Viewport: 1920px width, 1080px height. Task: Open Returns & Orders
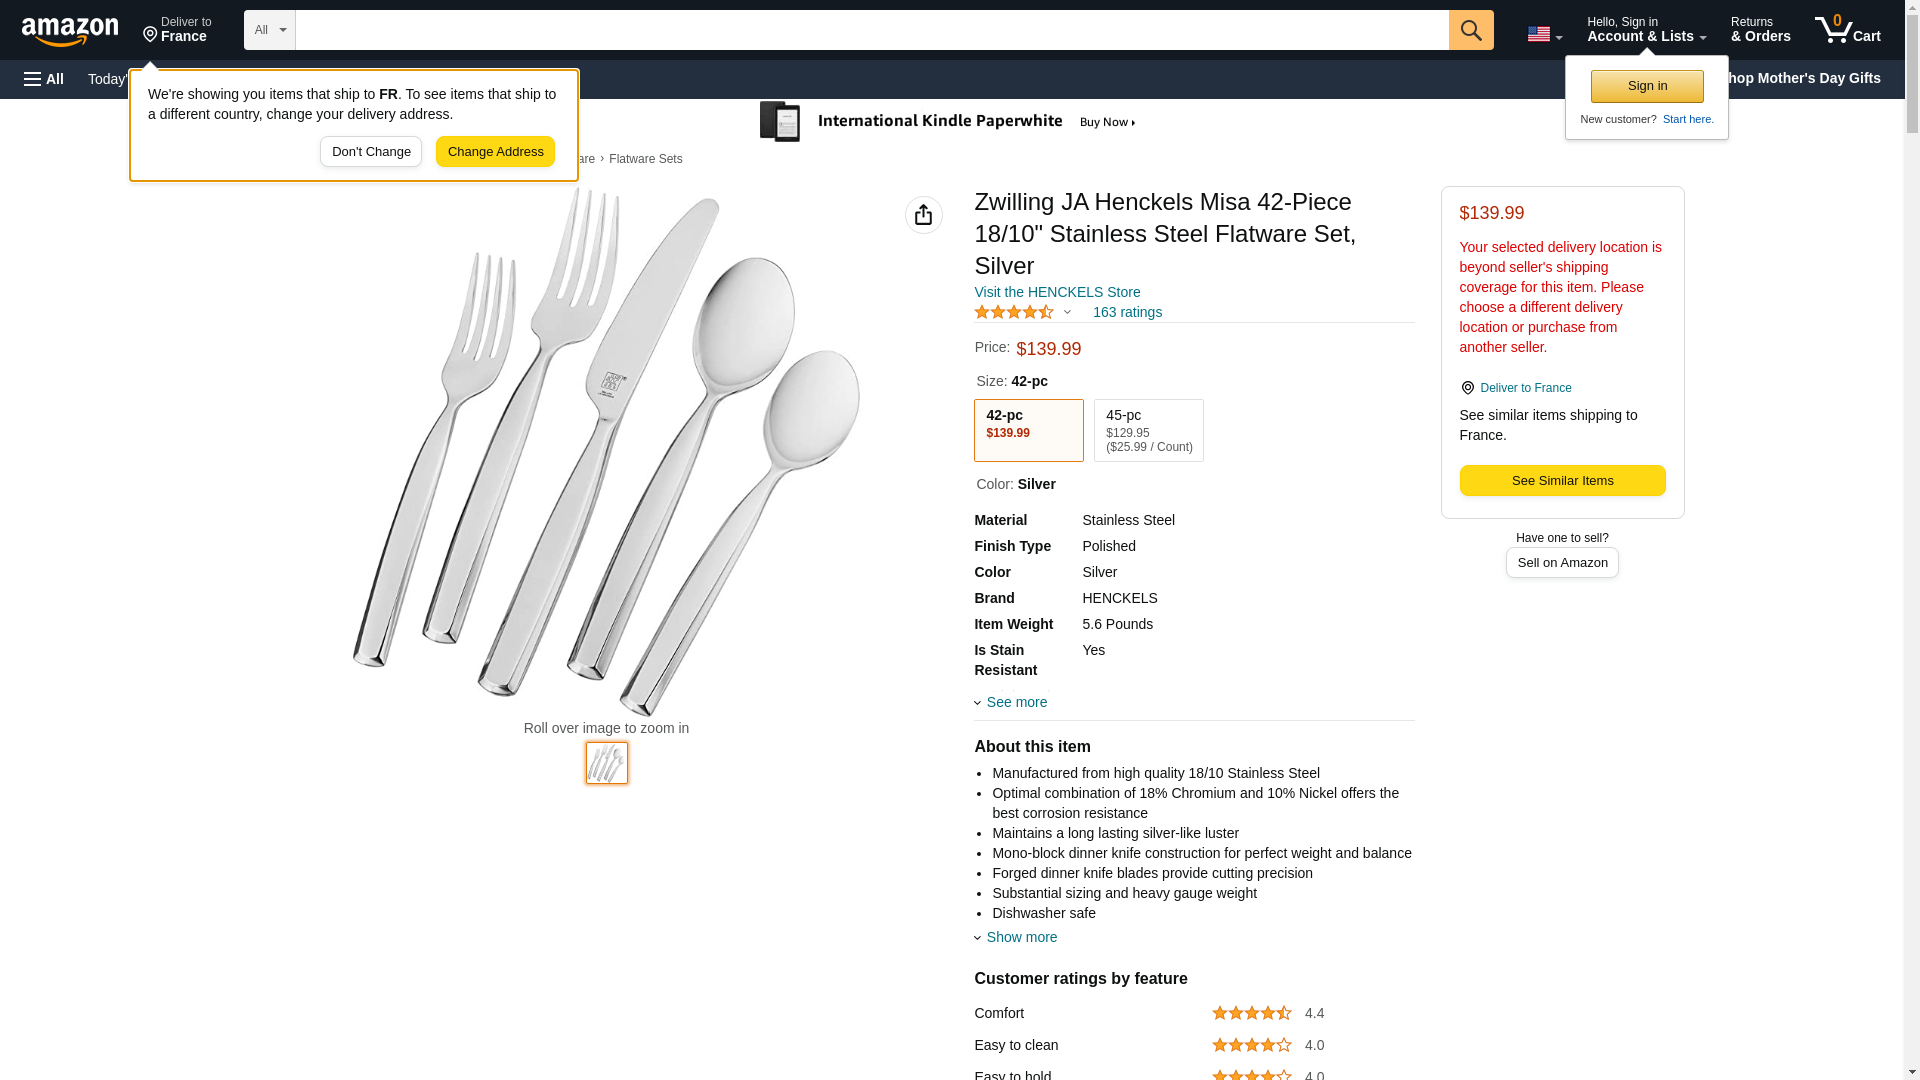click(x=1760, y=30)
